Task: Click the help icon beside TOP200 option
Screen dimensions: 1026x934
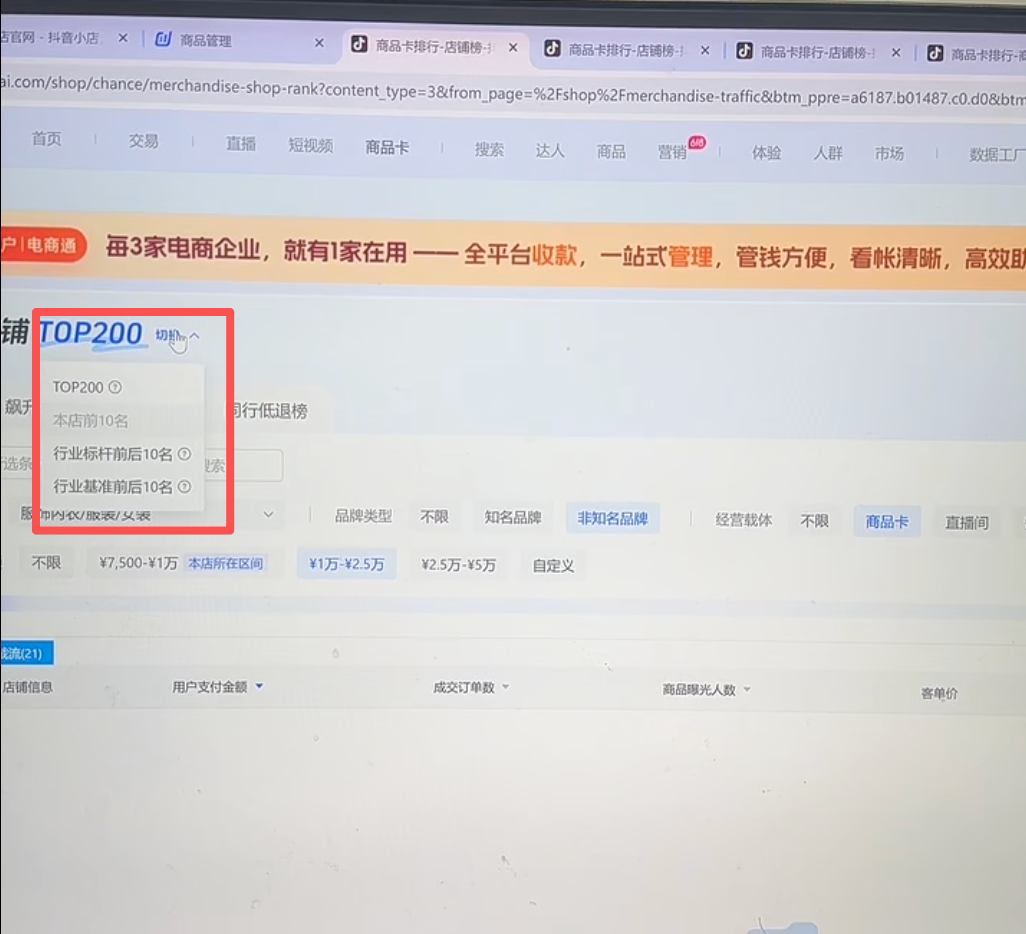Action: point(115,387)
